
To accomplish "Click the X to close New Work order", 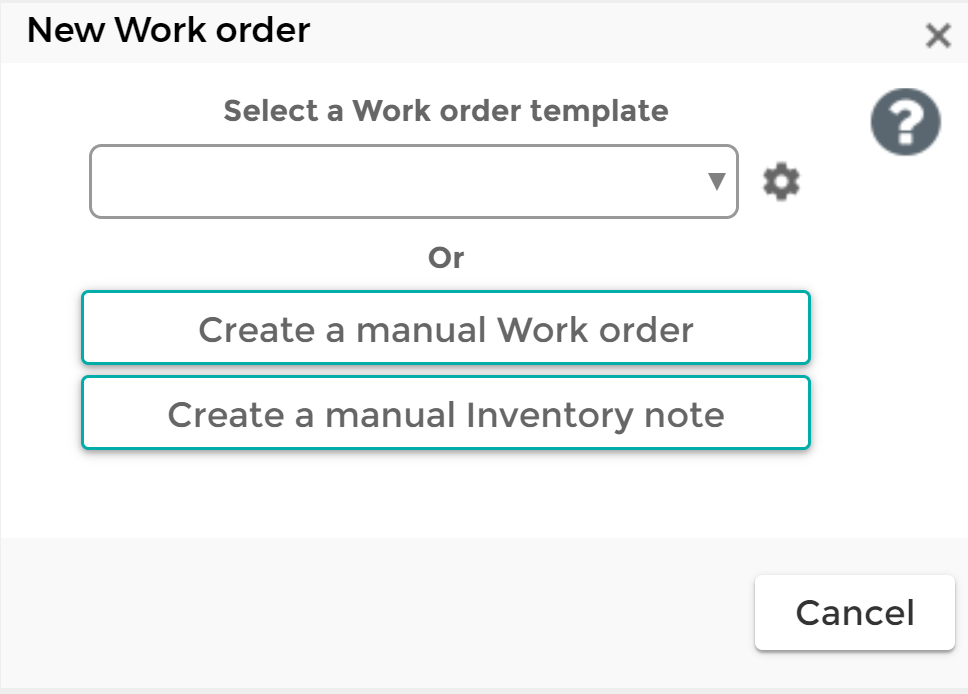I will click(937, 35).
